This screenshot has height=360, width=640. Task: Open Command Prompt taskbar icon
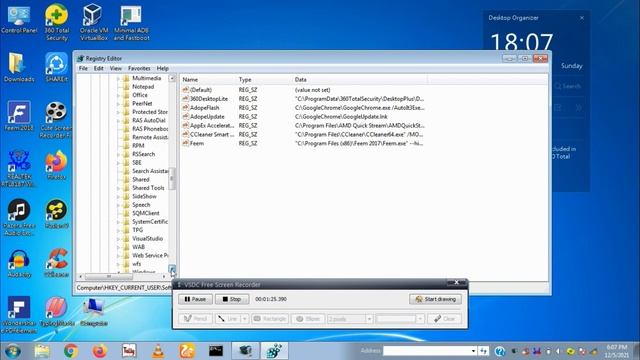click(216, 351)
